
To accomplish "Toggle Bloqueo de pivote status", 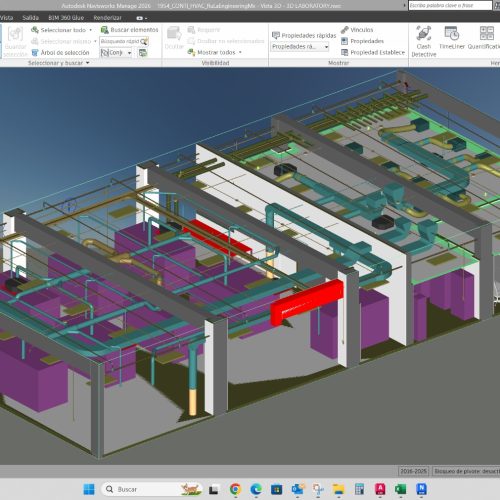I will [x=466, y=471].
